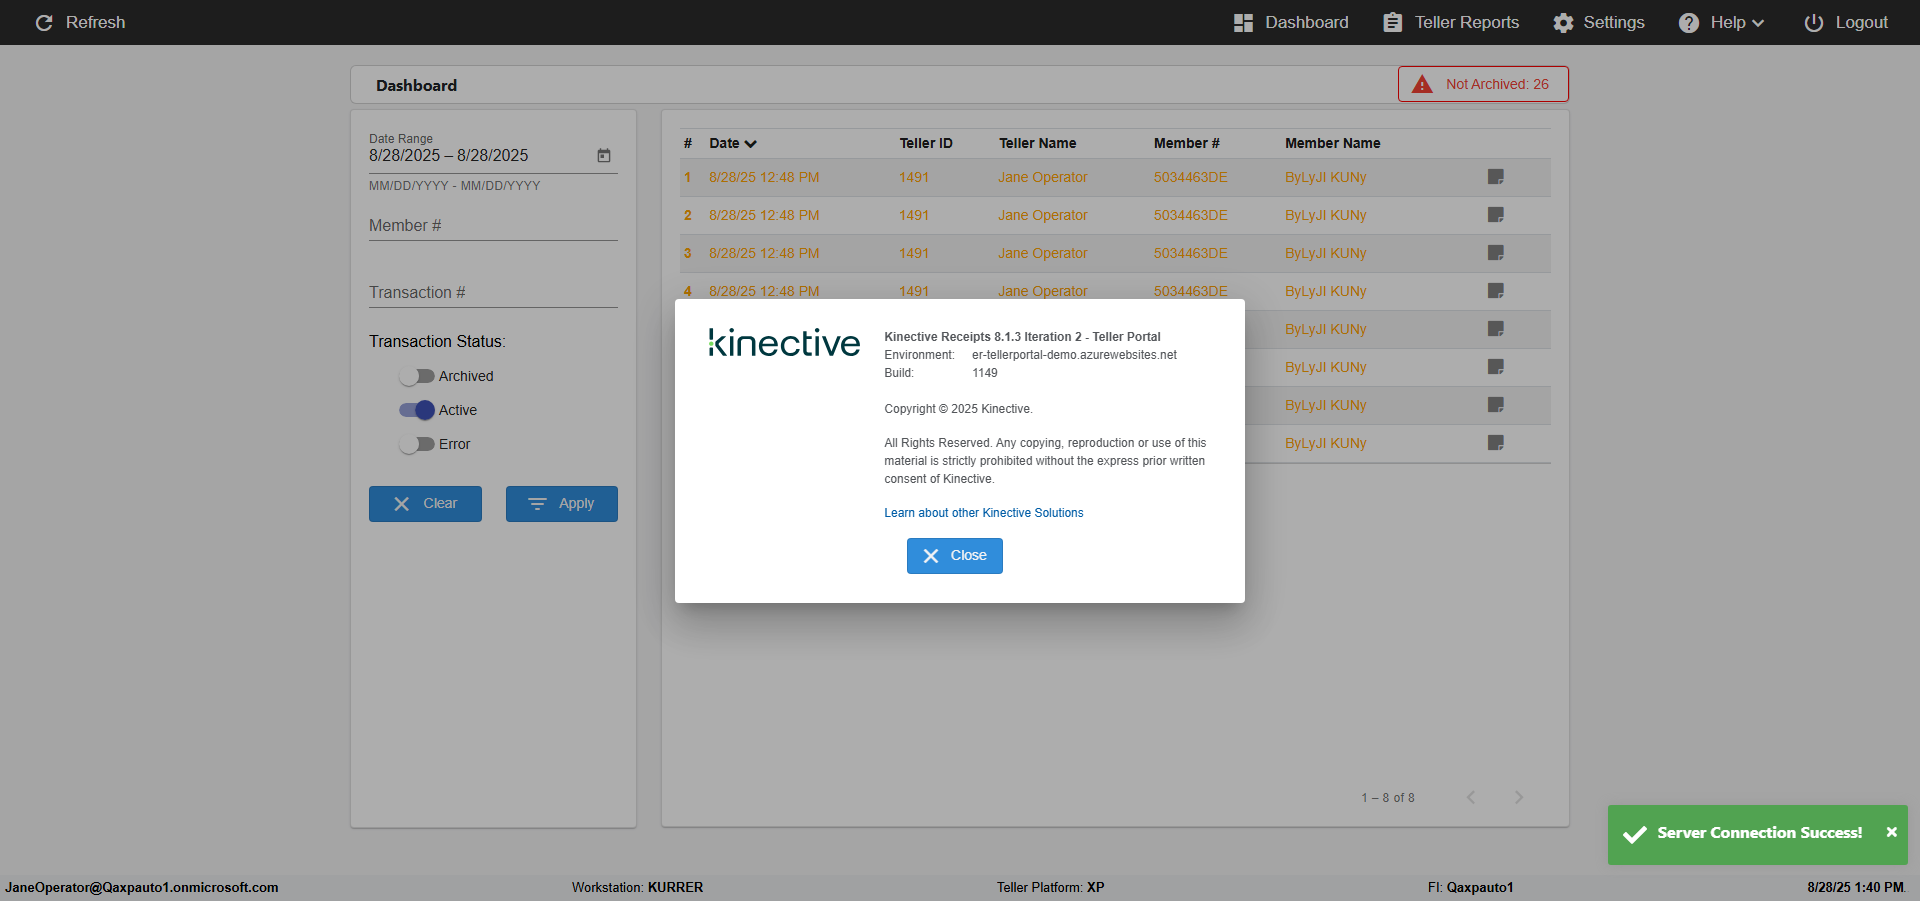Image resolution: width=1920 pixels, height=901 pixels.
Task: Apply the transaction filters
Action: pos(562,504)
